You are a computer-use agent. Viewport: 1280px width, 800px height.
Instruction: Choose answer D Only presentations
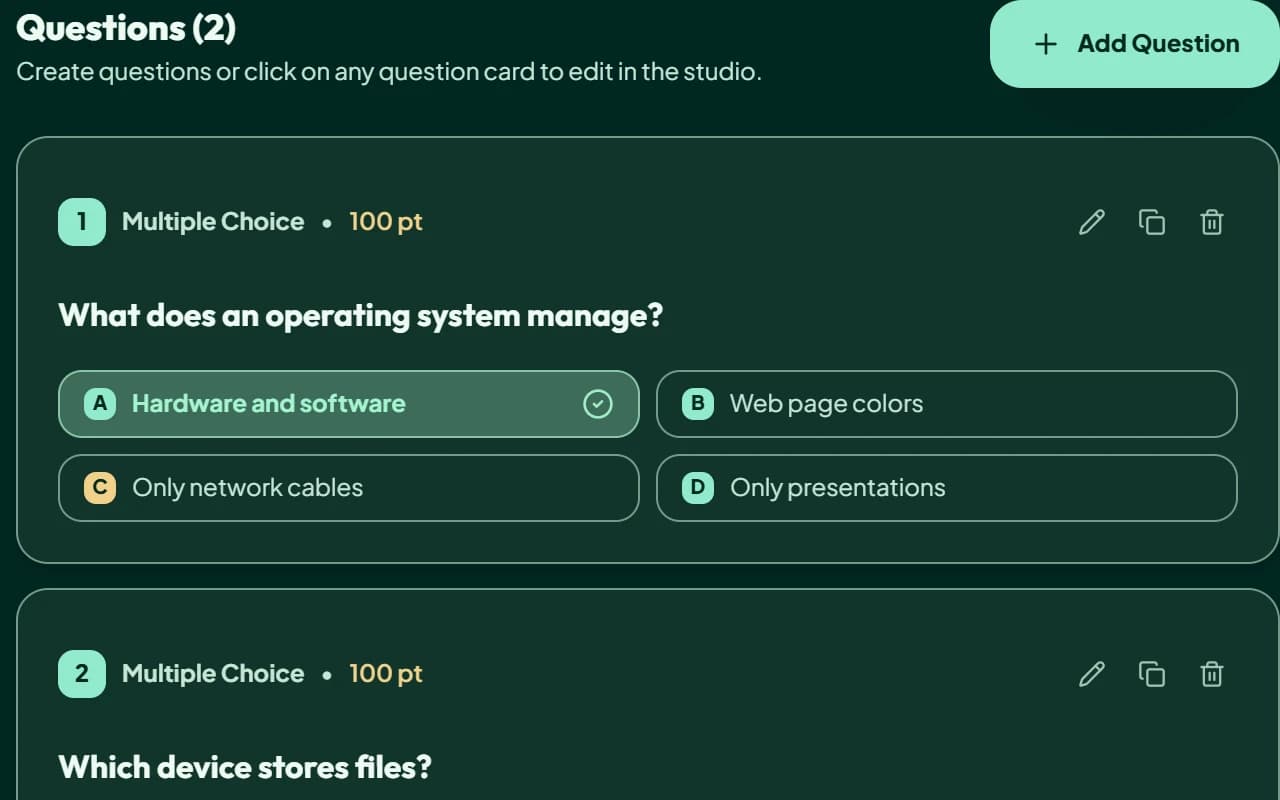[x=947, y=488]
